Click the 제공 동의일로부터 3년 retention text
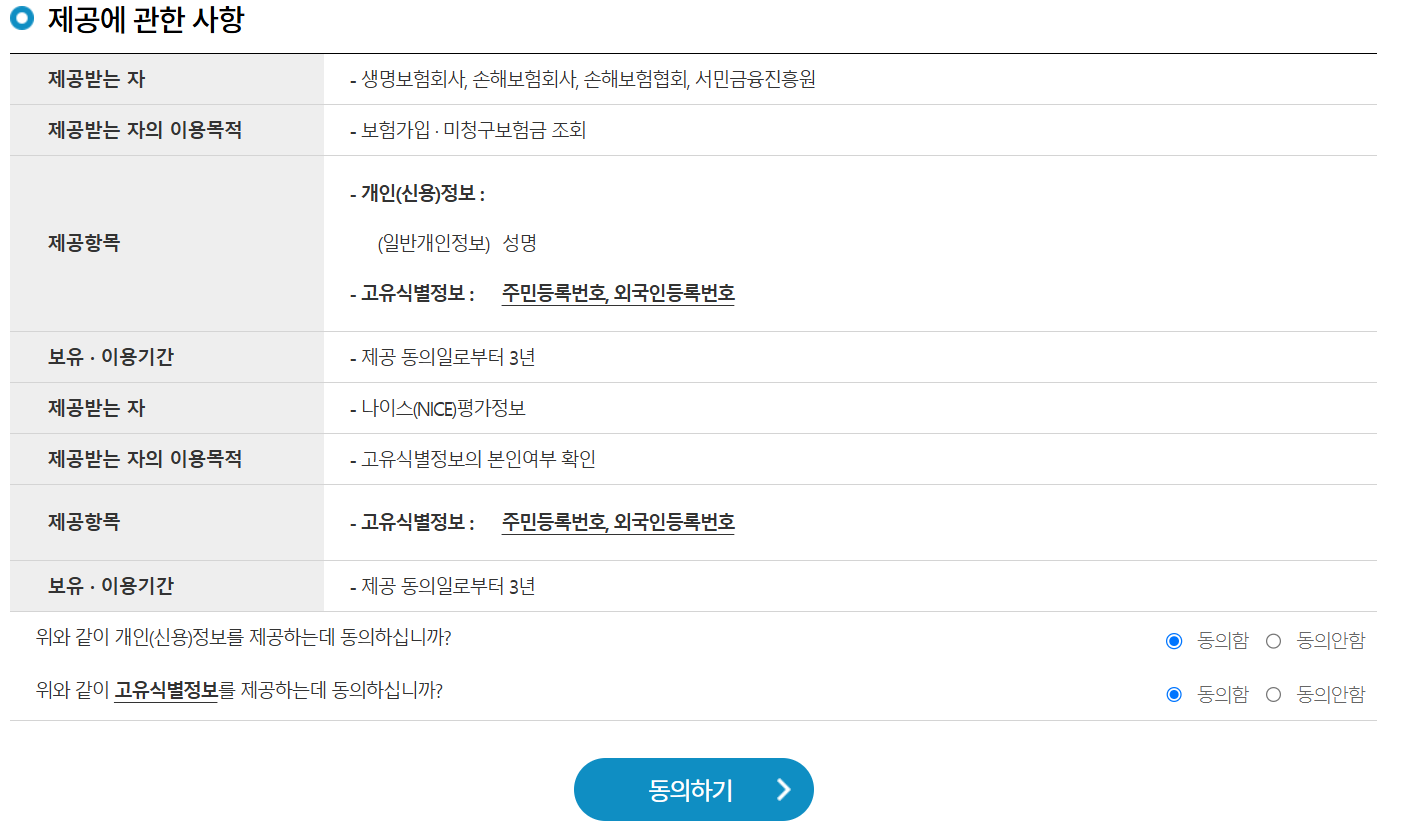 pyautogui.click(x=446, y=357)
